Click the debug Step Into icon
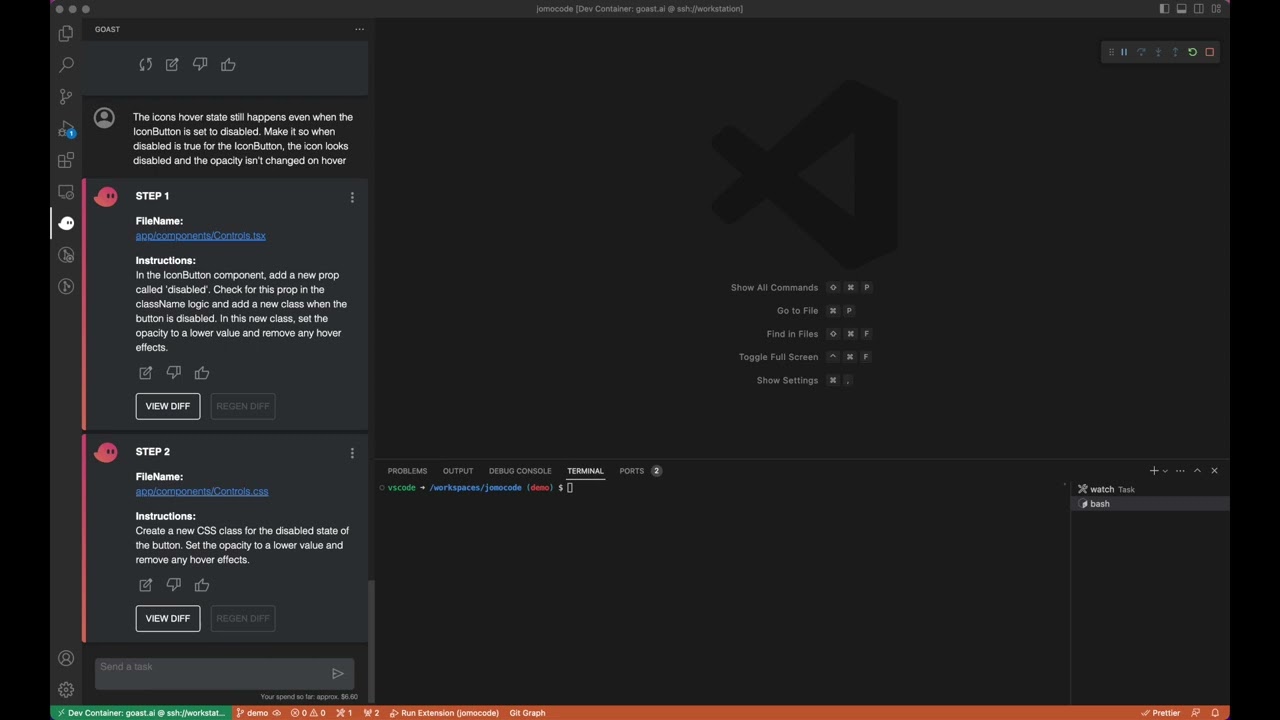The height and width of the screenshot is (720, 1280). [x=1158, y=52]
